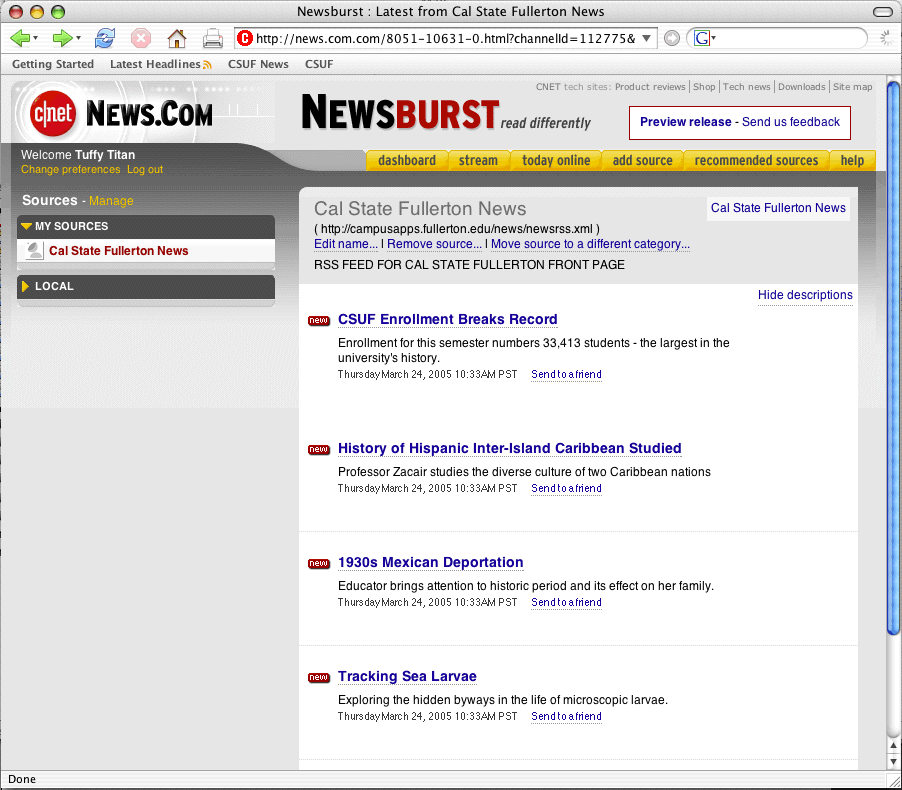Click Cal State Fullerton News link at top right
Screen dimensions: 902x790
point(778,208)
